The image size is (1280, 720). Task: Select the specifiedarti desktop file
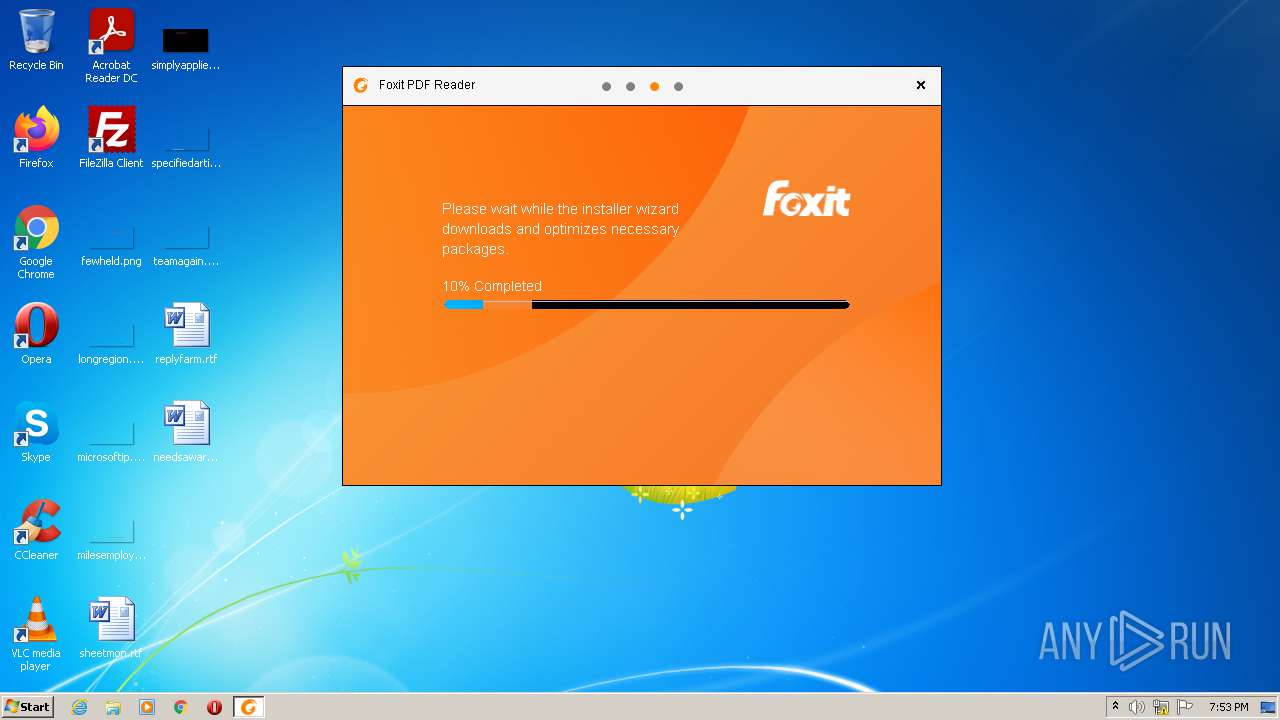pos(186,146)
